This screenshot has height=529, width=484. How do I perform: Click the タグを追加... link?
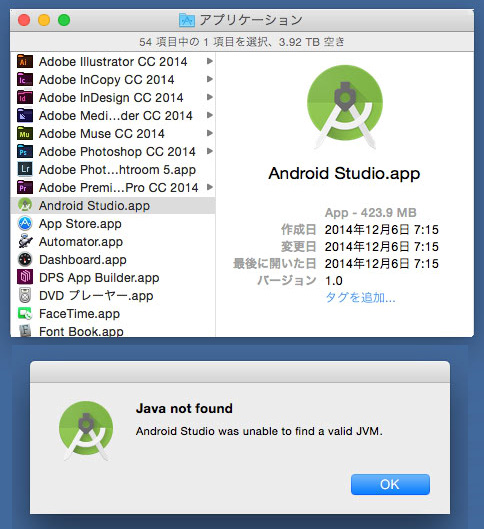click(x=360, y=298)
